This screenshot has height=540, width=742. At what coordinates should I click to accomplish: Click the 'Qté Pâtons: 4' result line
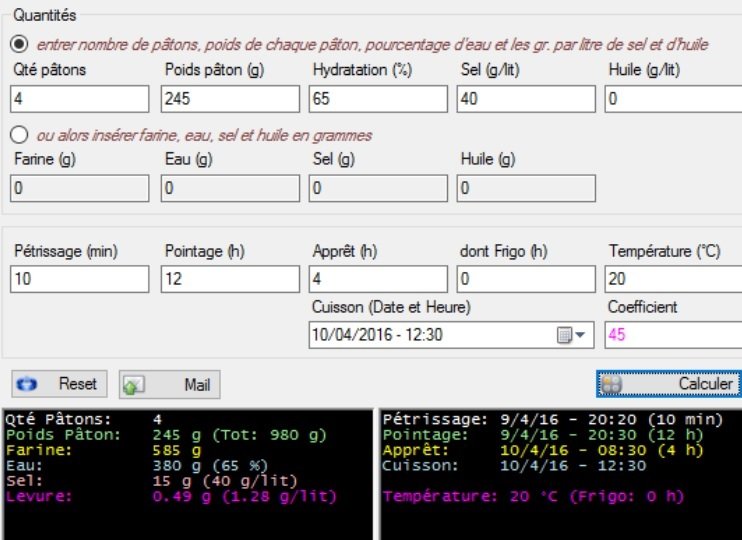pos(84,419)
